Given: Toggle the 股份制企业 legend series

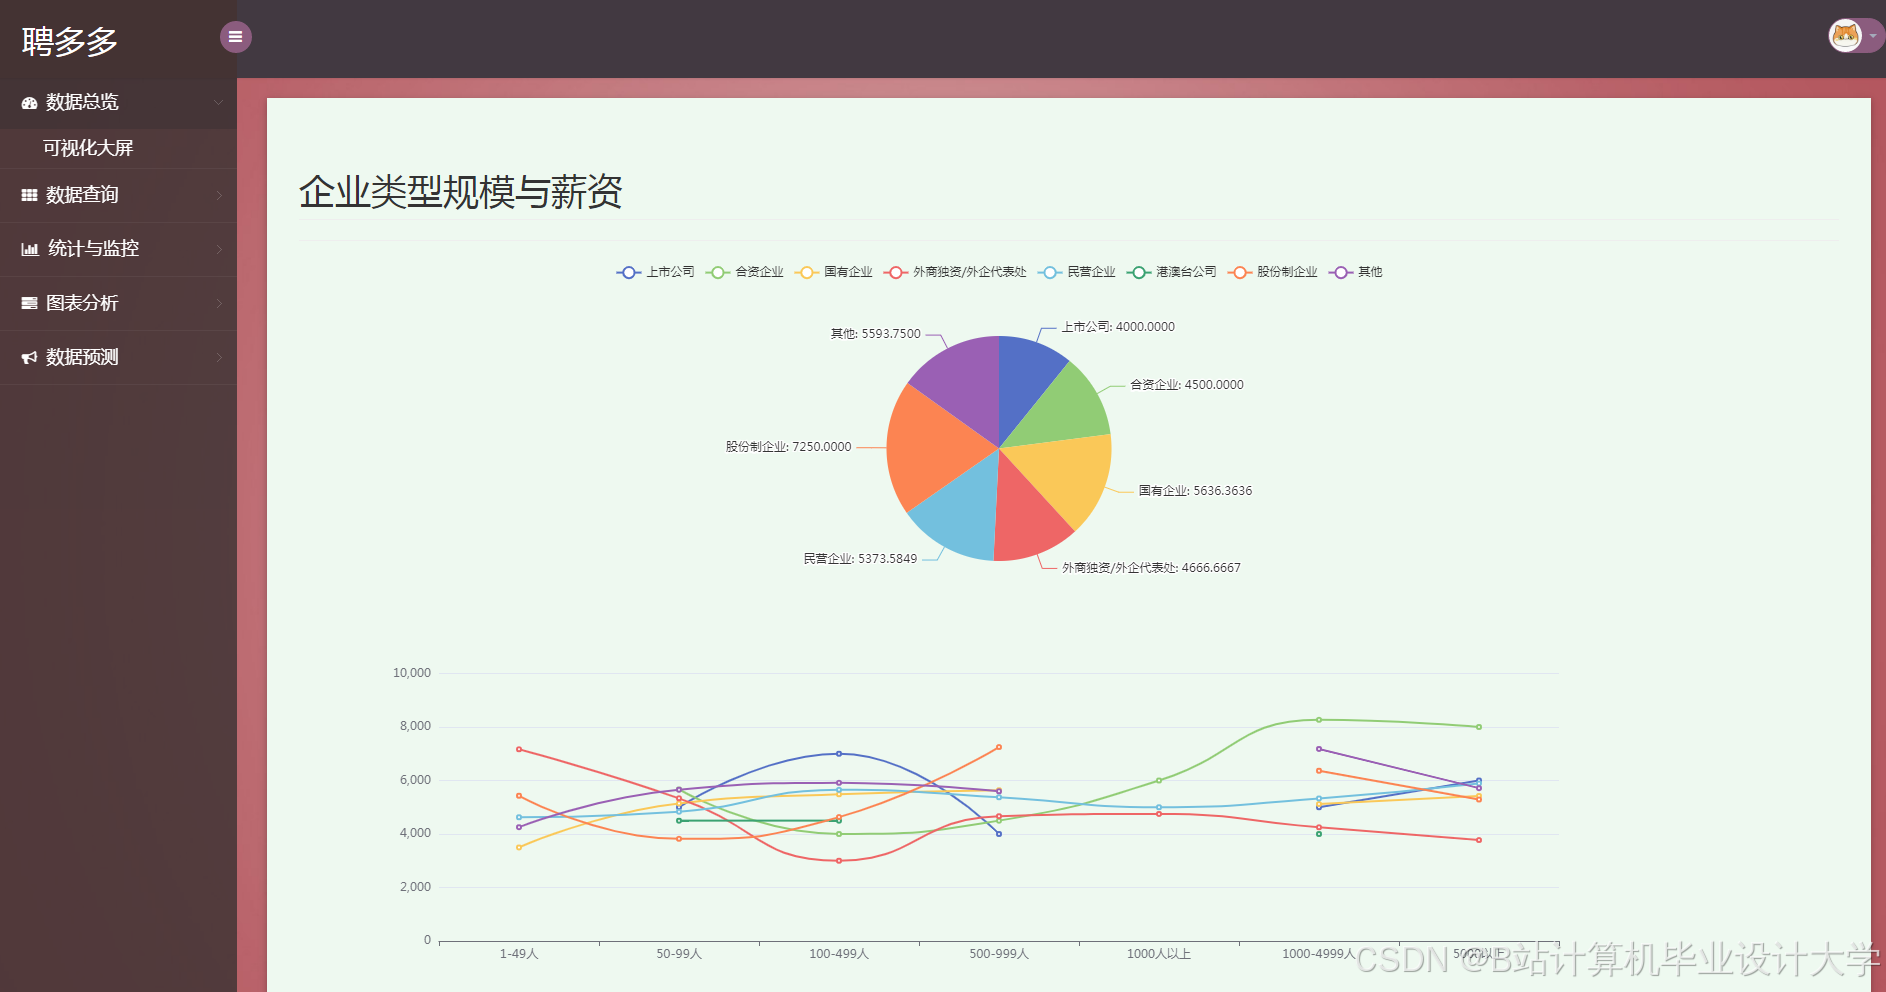Looking at the screenshot, I should click(x=1272, y=272).
